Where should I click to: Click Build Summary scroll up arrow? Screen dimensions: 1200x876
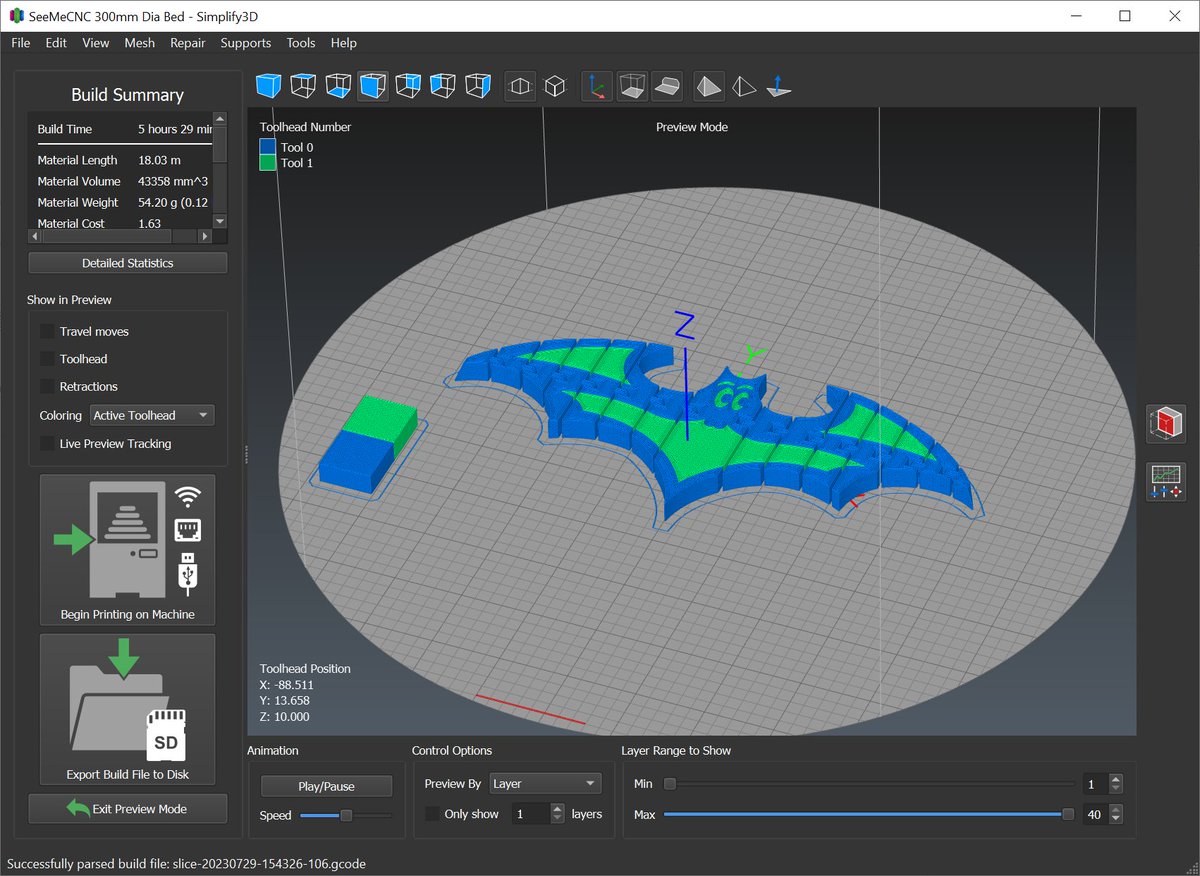pos(220,117)
